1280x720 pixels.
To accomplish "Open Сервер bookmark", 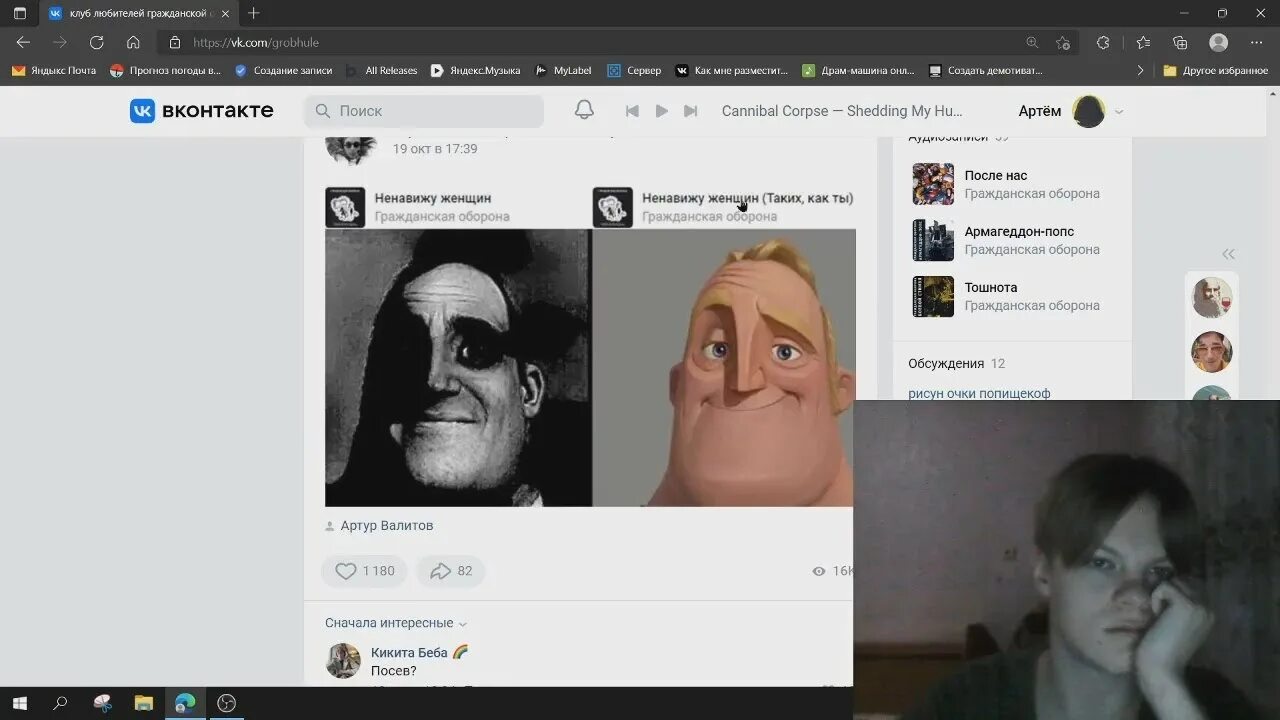I will (634, 70).
